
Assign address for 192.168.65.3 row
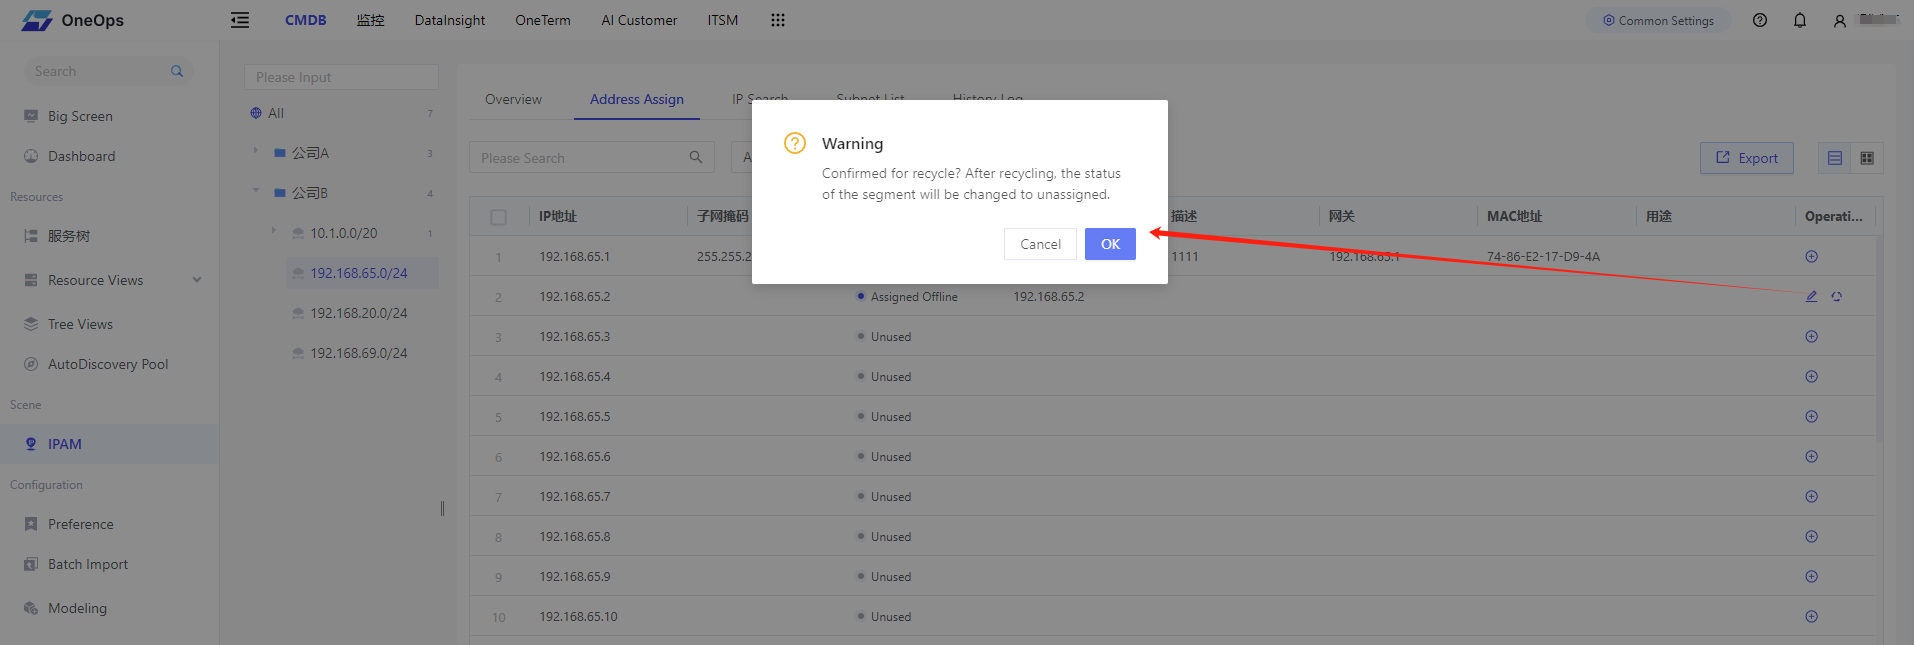1811,337
